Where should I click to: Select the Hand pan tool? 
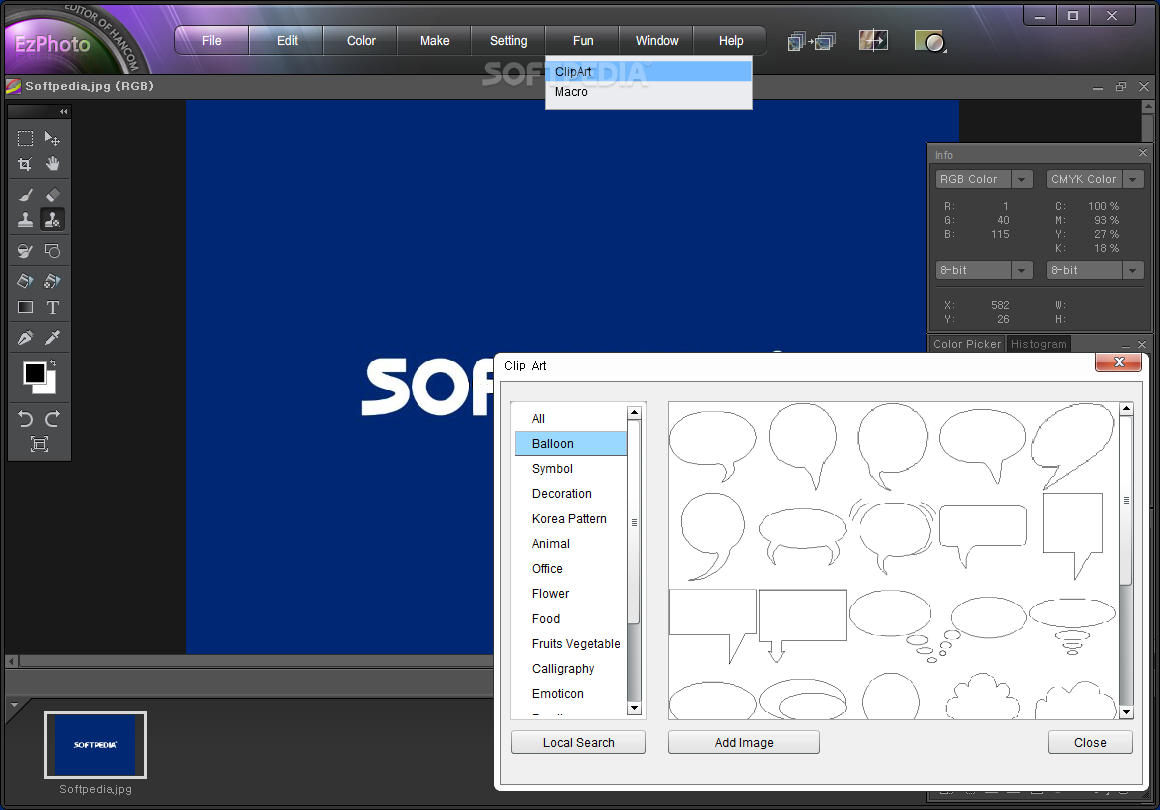[x=53, y=164]
